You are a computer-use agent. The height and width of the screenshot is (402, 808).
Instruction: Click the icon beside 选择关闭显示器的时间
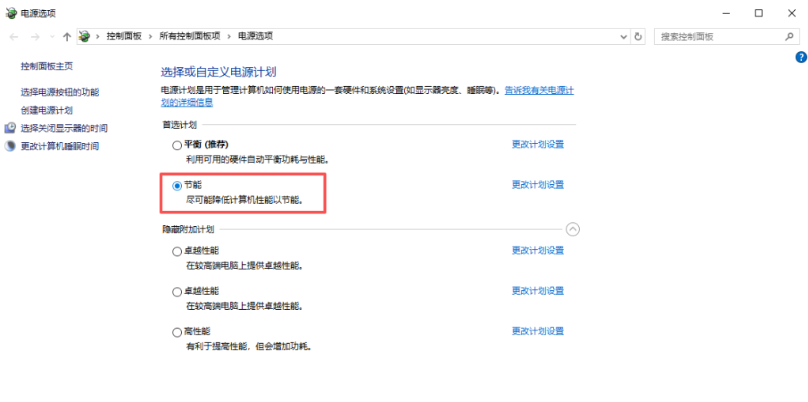10,128
